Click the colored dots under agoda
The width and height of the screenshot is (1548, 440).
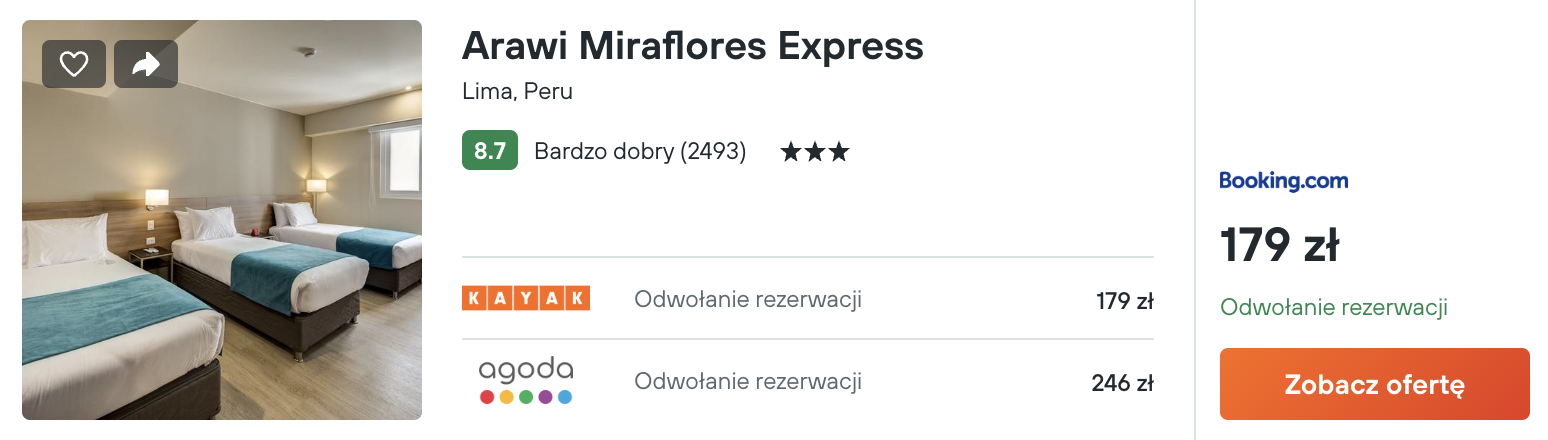[x=526, y=396]
